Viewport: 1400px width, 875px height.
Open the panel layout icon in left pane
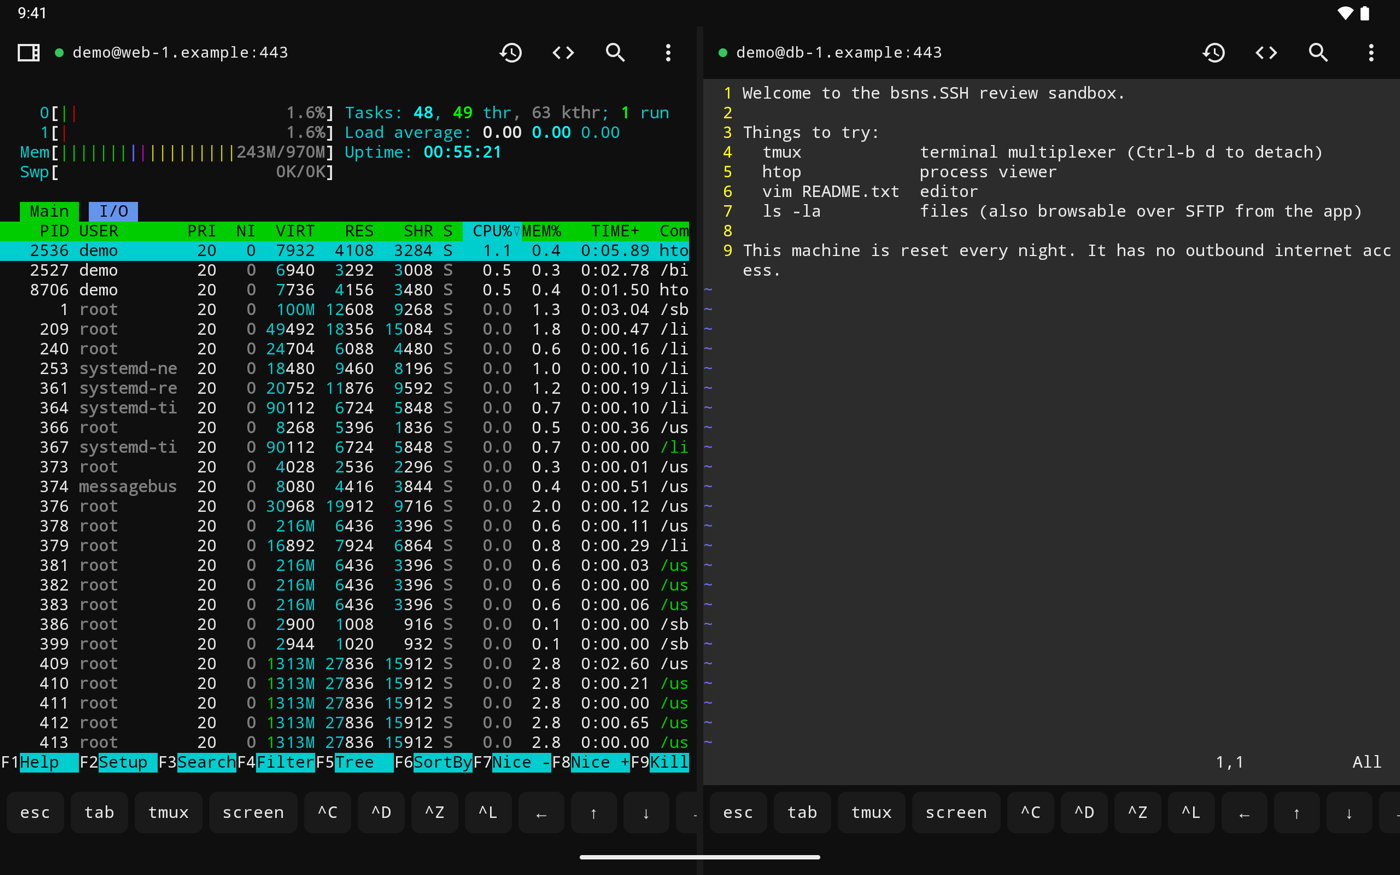click(29, 52)
